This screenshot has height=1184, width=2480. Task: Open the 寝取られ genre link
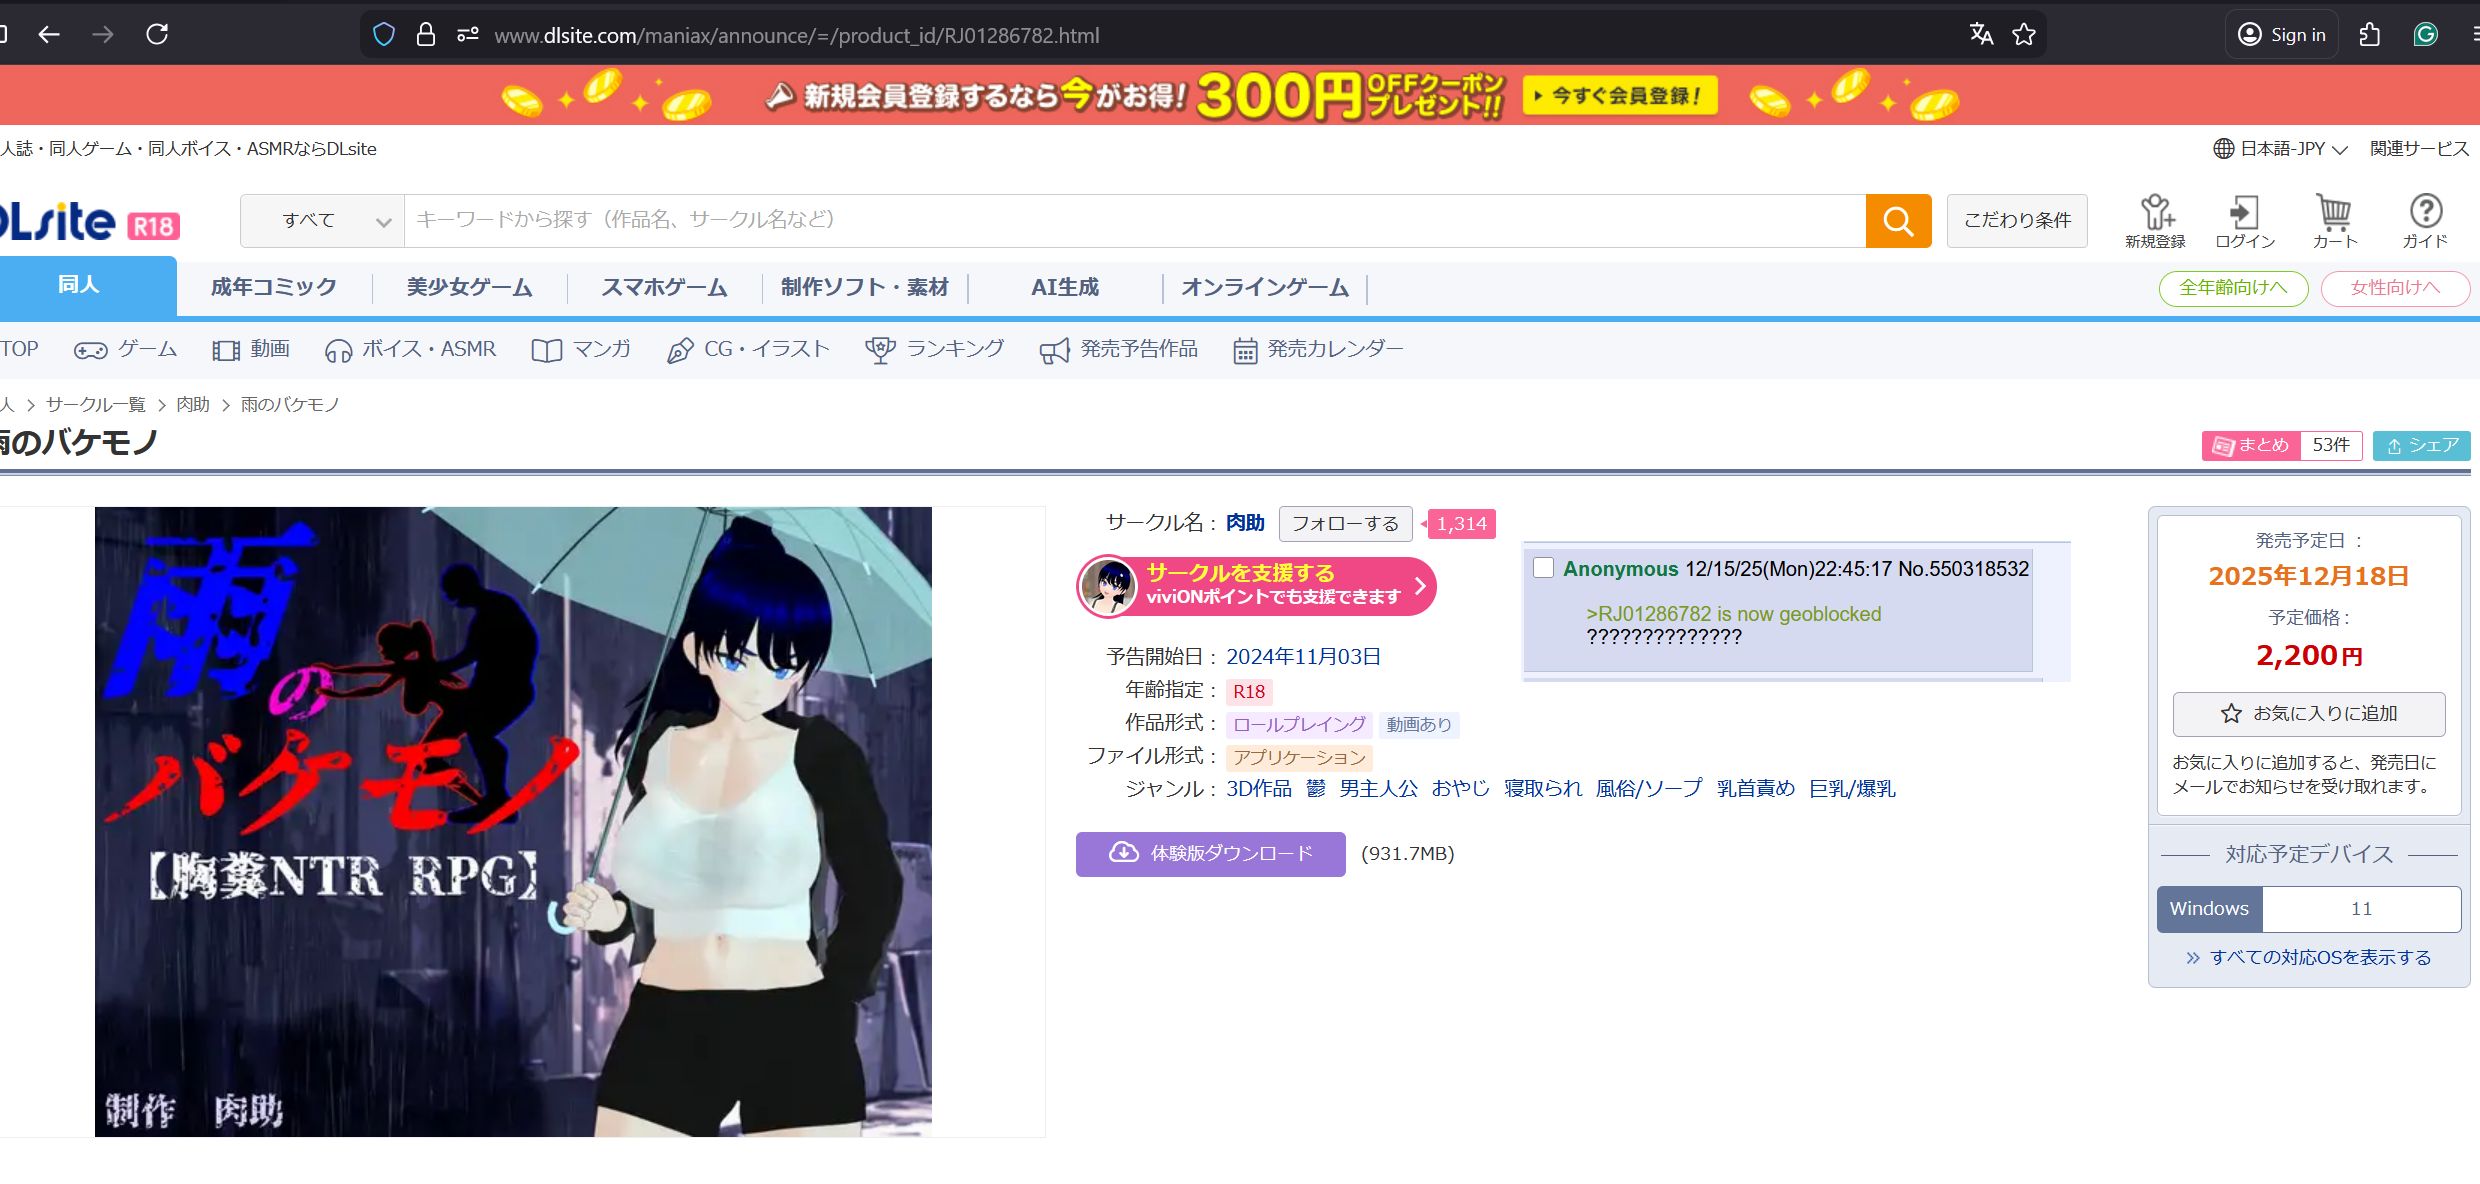[1542, 789]
